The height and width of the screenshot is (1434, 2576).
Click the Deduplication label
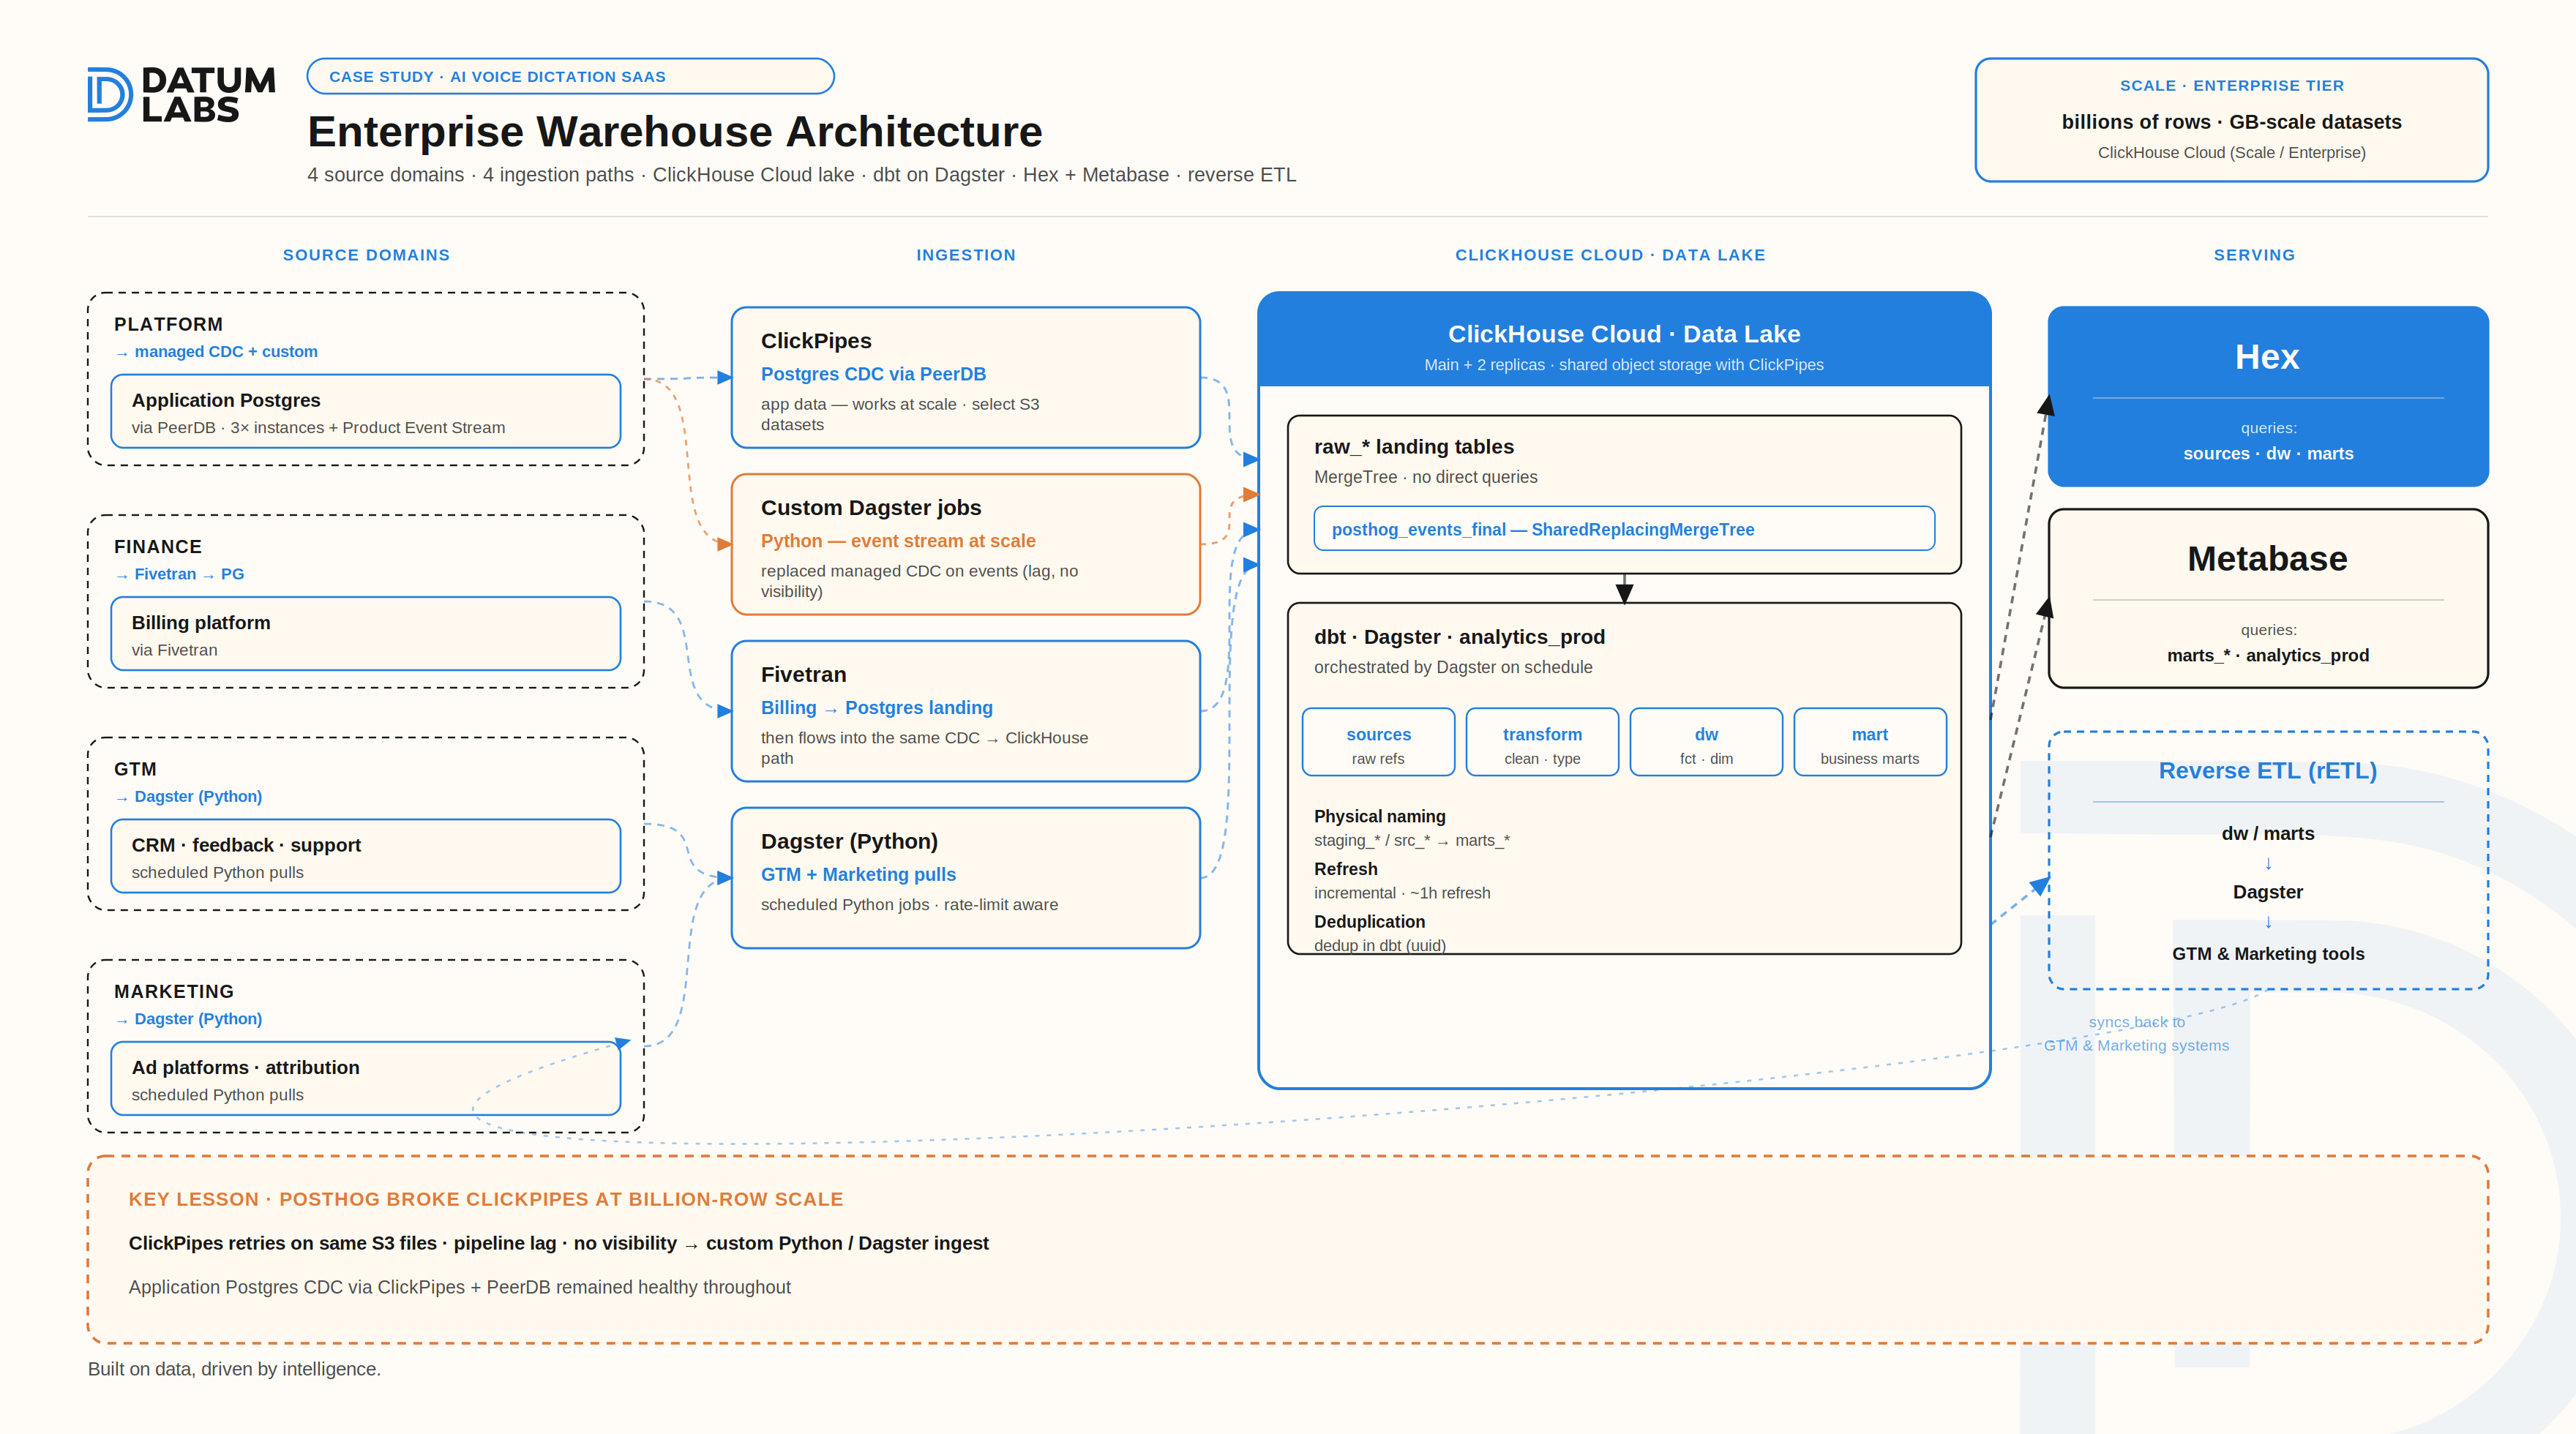[x=1369, y=921]
